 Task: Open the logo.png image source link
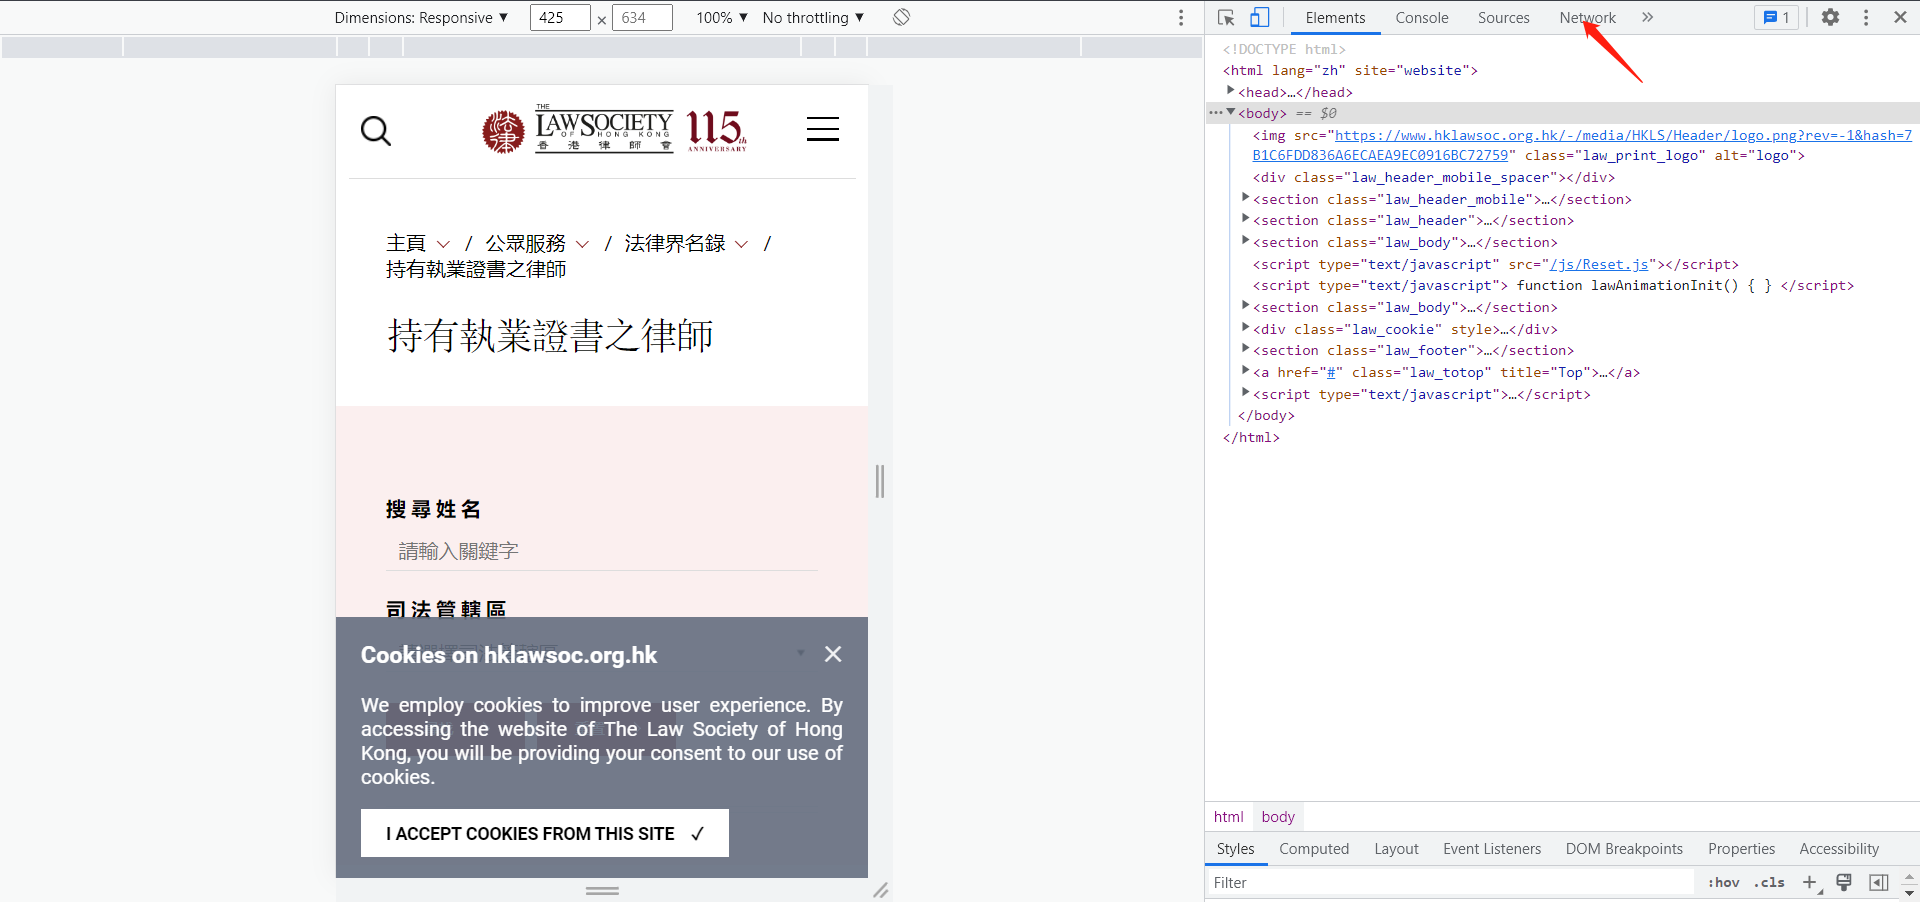coord(1582,145)
